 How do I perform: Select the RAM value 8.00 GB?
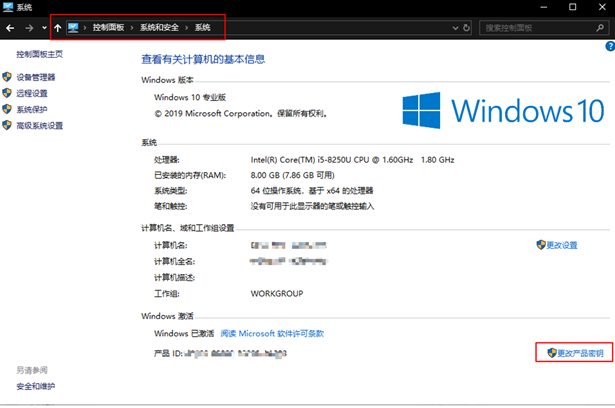[265, 175]
